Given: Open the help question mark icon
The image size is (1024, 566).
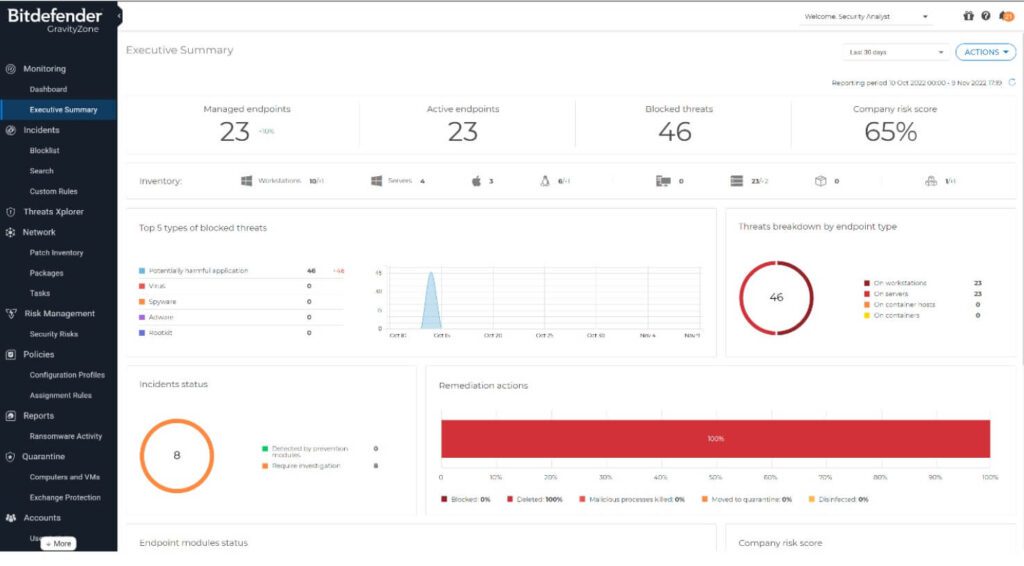Looking at the screenshot, I should [985, 16].
